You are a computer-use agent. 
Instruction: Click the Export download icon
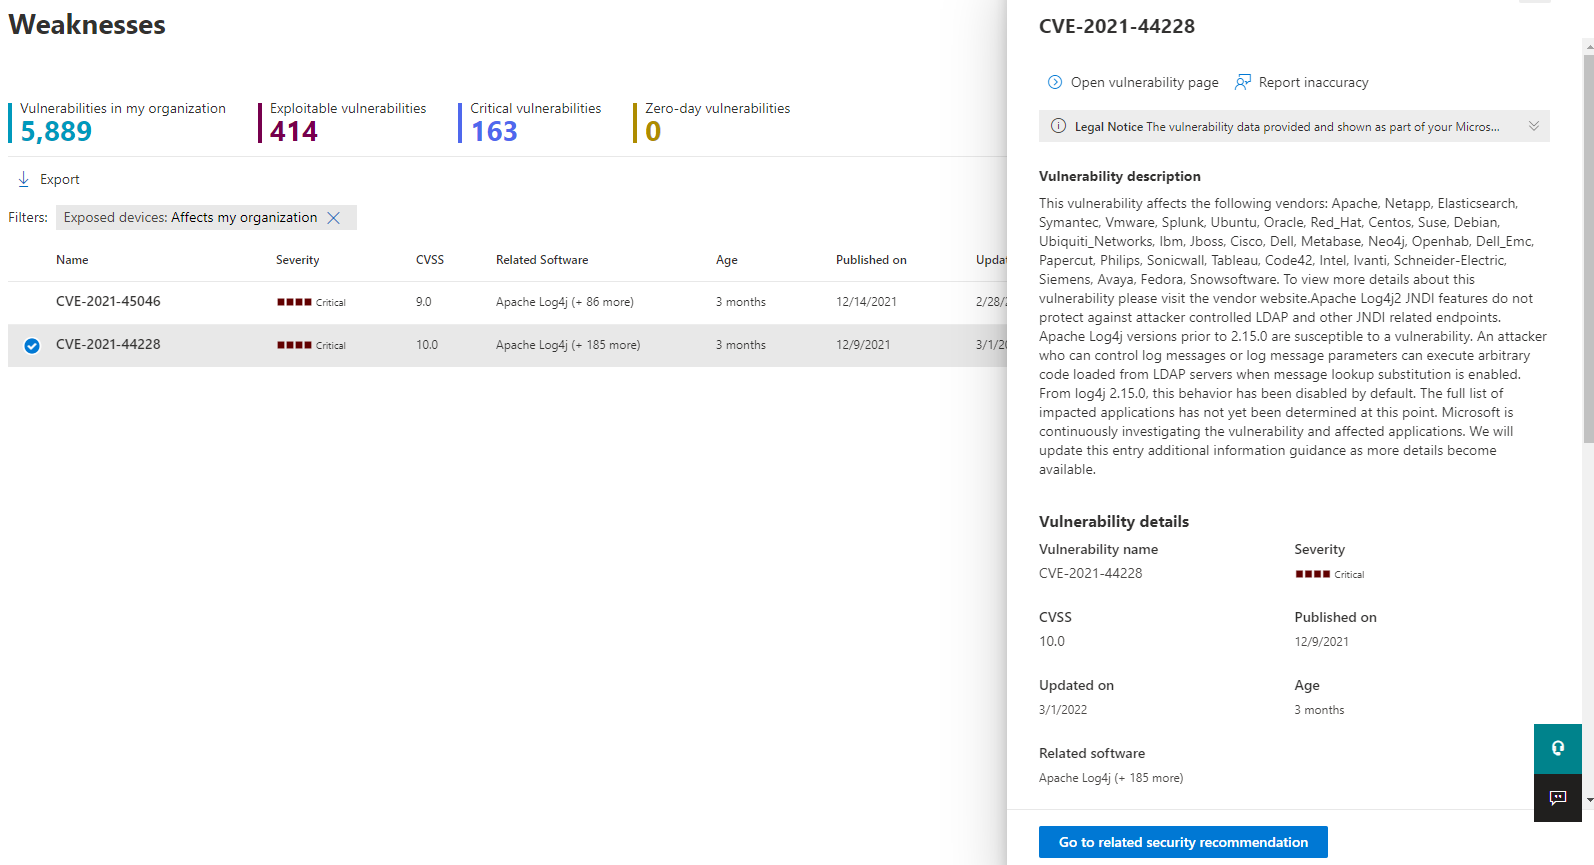coord(24,180)
